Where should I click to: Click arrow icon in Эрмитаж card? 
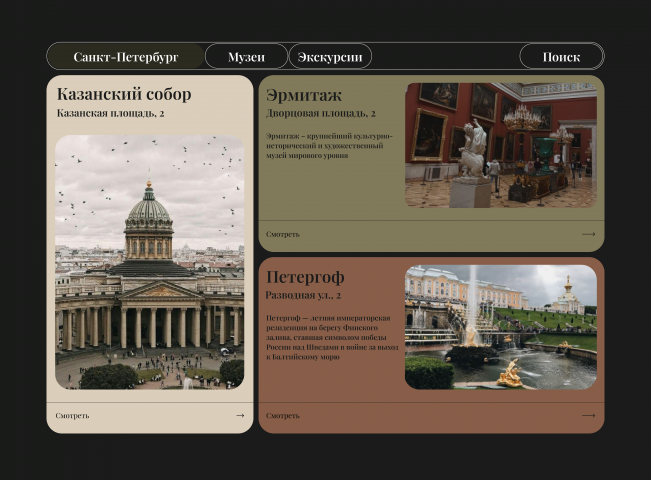coord(588,234)
